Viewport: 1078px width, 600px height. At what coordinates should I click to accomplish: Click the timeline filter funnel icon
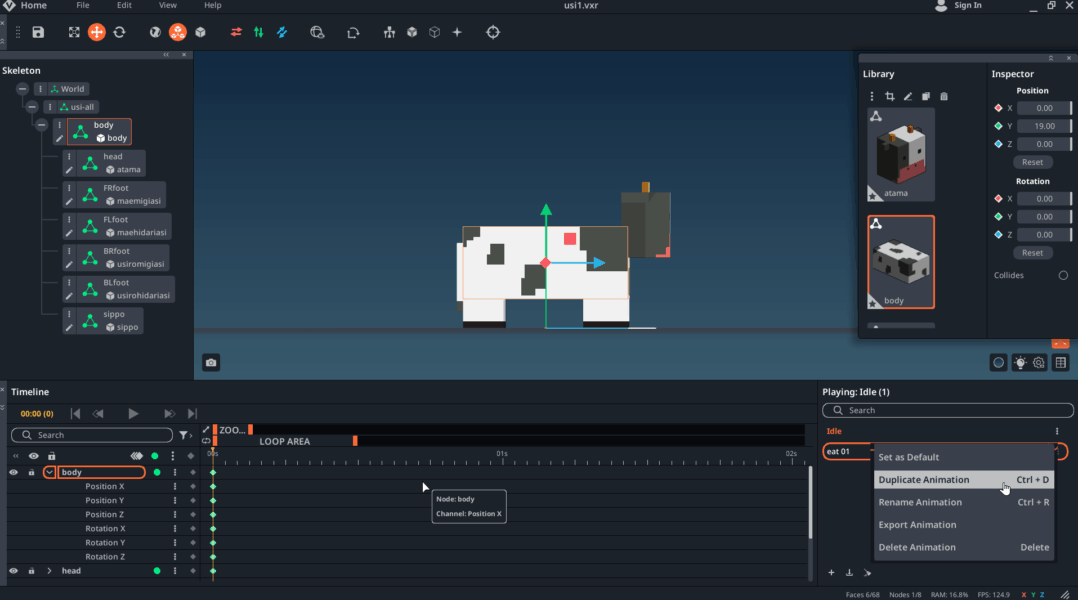184,435
